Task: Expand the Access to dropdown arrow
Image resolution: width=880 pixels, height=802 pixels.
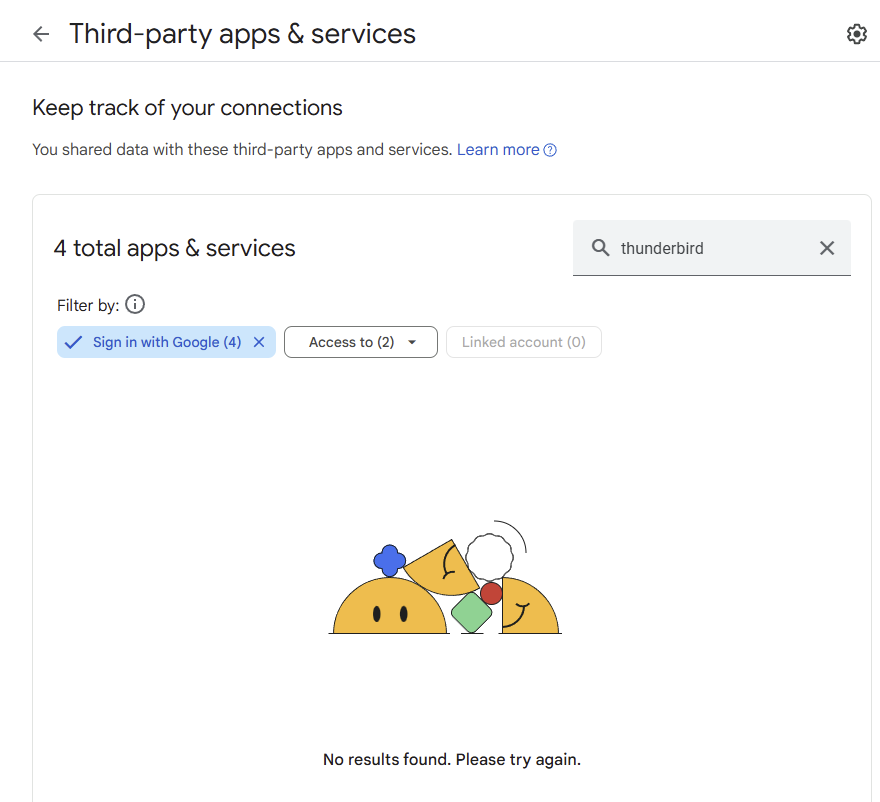Action: (412, 342)
